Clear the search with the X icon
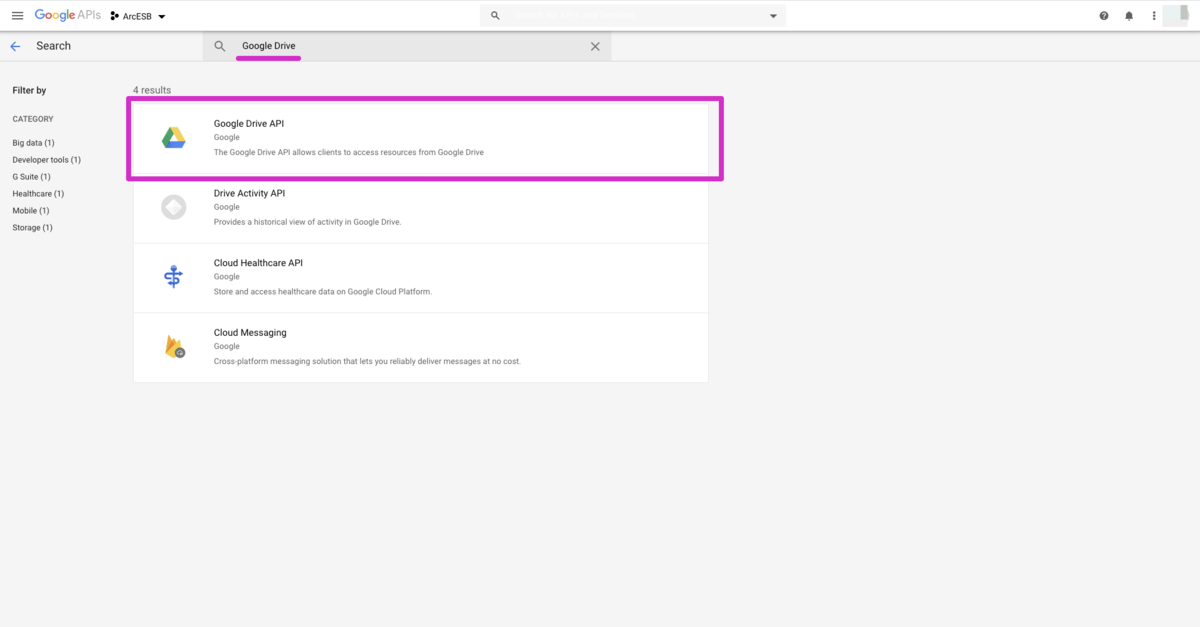 click(595, 46)
